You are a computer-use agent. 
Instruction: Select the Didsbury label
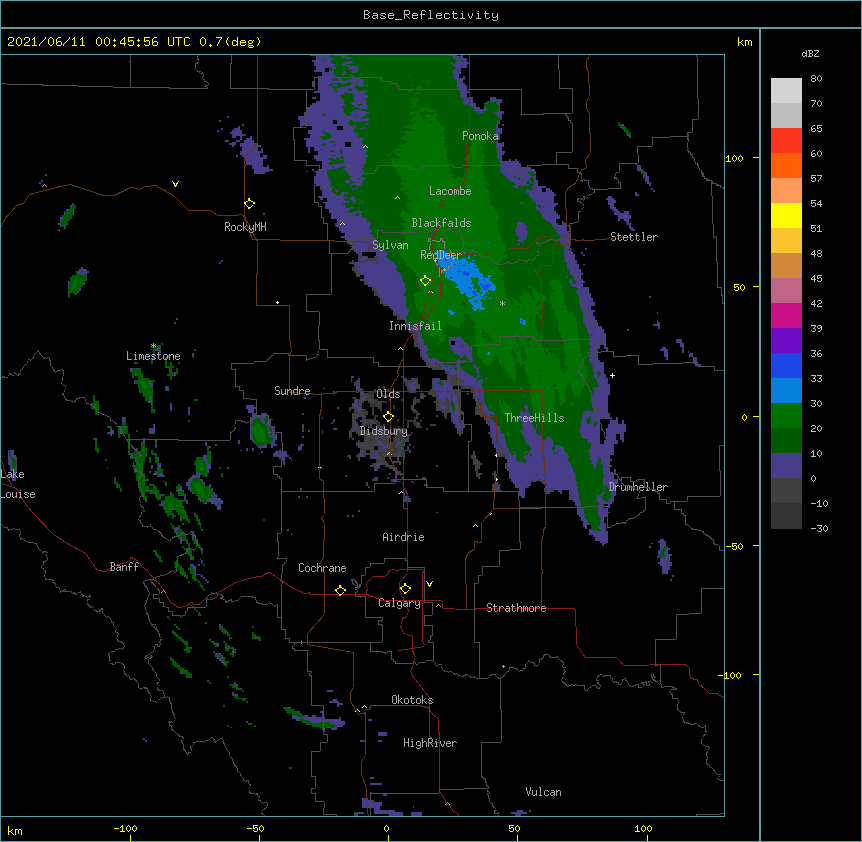coord(383,431)
